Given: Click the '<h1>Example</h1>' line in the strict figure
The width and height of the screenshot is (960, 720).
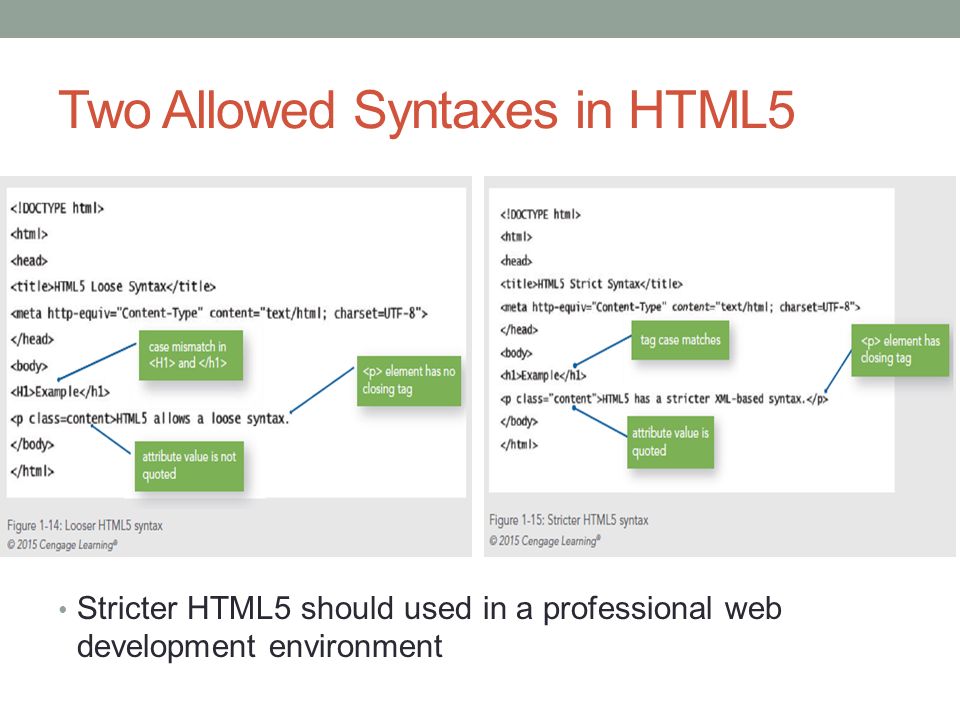Looking at the screenshot, I should 543,375.
